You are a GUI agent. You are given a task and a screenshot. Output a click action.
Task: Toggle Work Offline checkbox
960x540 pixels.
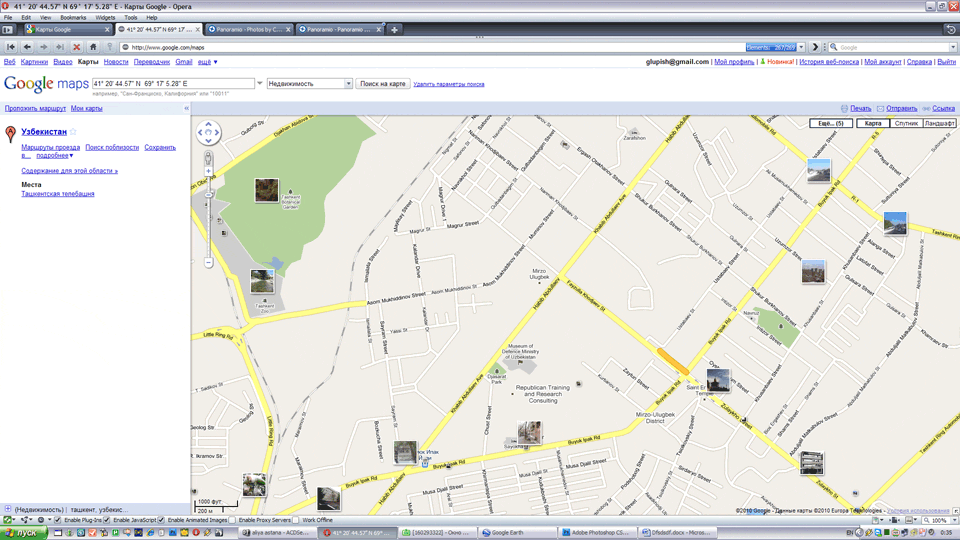tap(296, 520)
